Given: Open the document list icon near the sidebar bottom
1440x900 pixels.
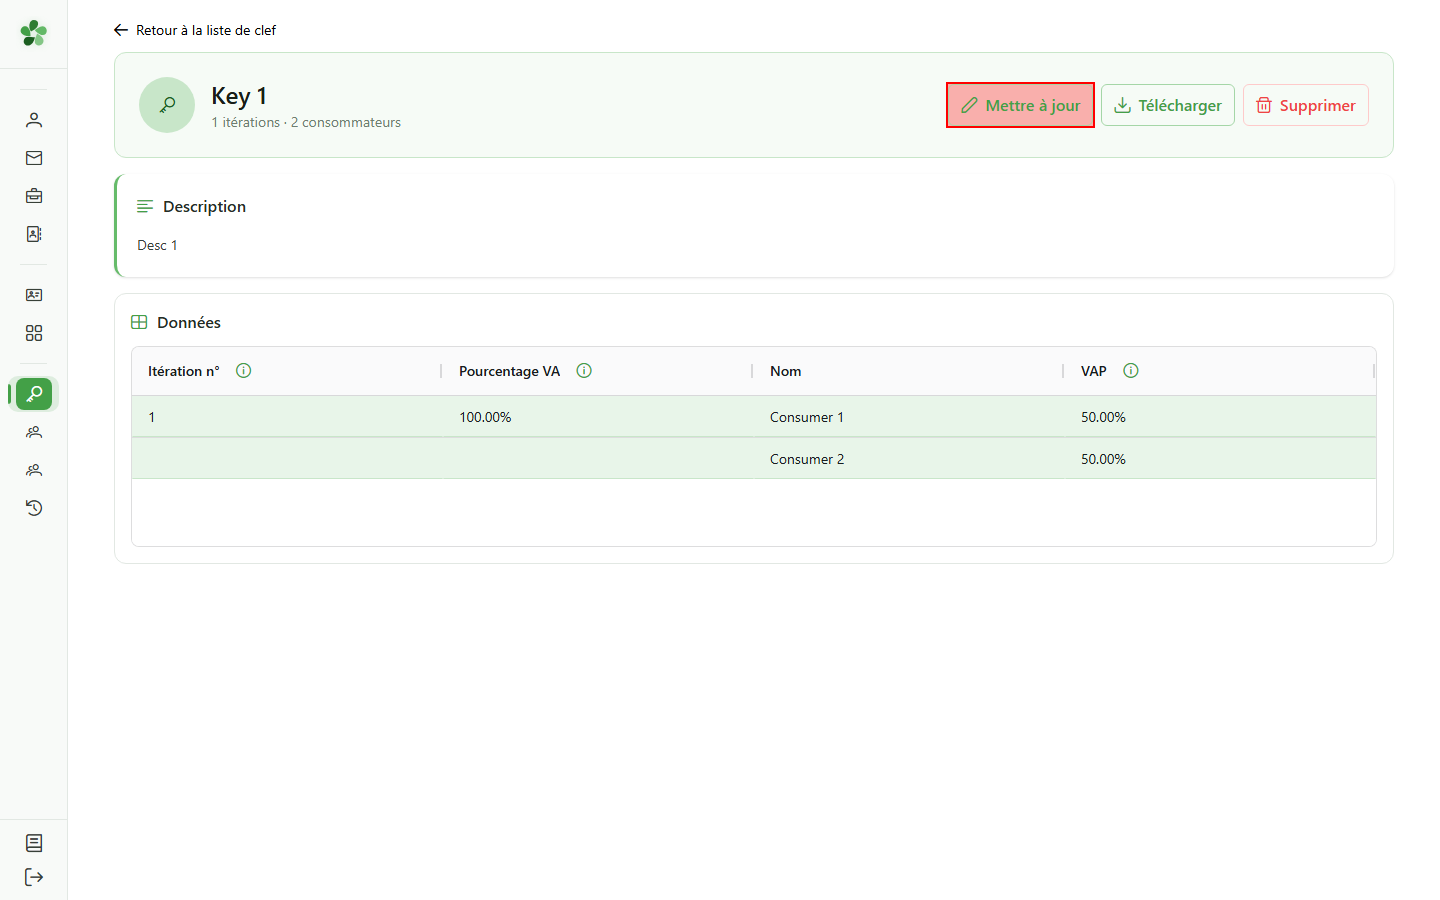Looking at the screenshot, I should pos(34,843).
